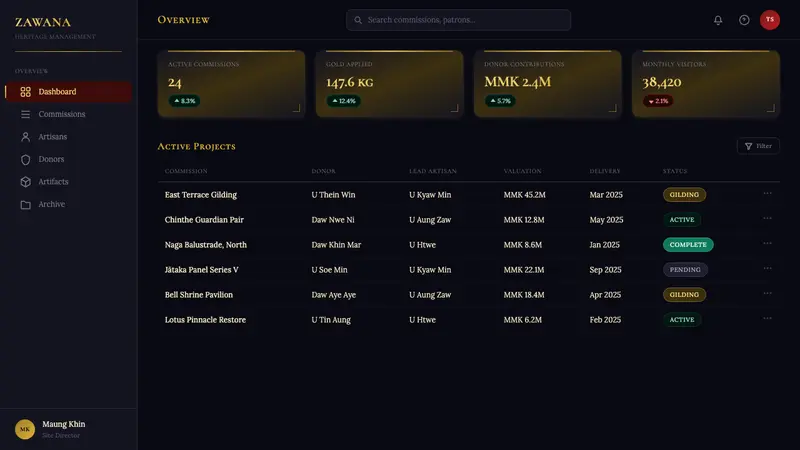This screenshot has height=450, width=800.
Task: Select donor U Thein Win
Action: (x=333, y=194)
